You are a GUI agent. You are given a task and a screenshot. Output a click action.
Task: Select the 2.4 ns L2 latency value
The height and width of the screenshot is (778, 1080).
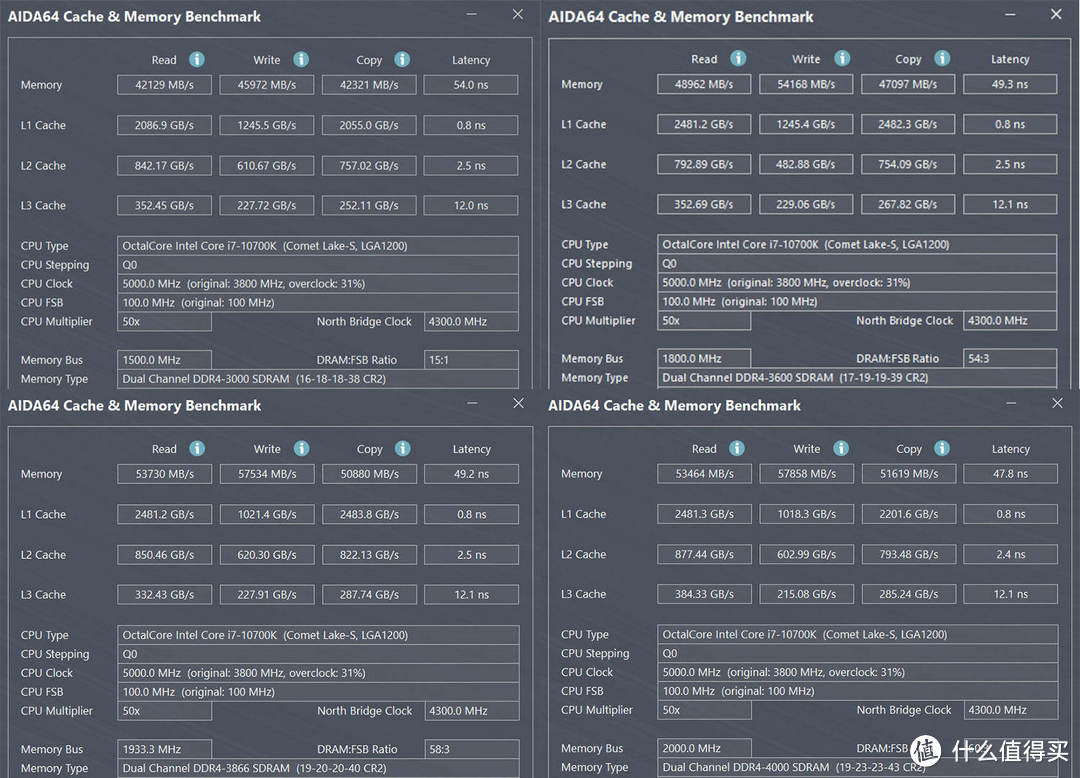[x=1010, y=554]
